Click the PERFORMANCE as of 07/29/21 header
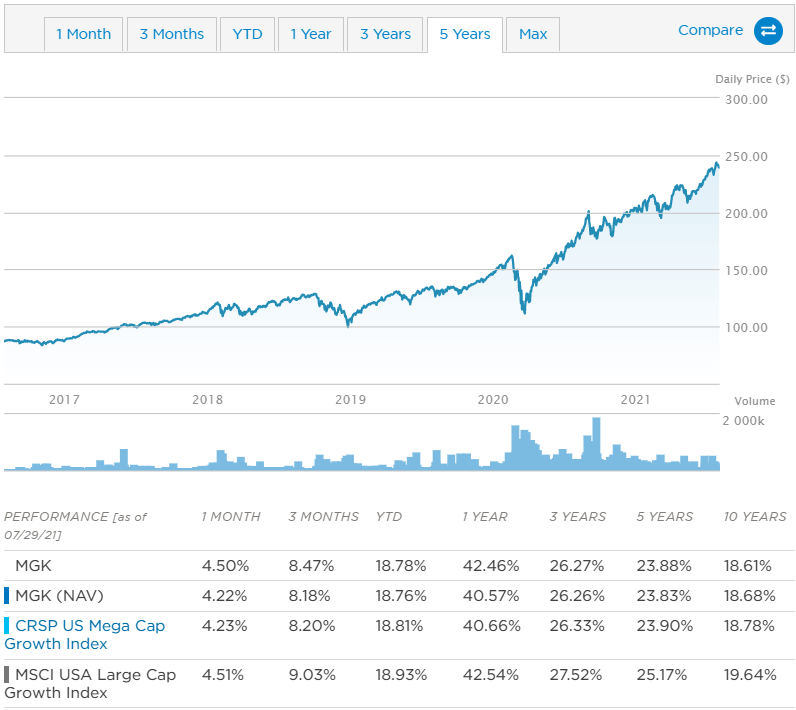Image resolution: width=796 pixels, height=710 pixels. 75,526
